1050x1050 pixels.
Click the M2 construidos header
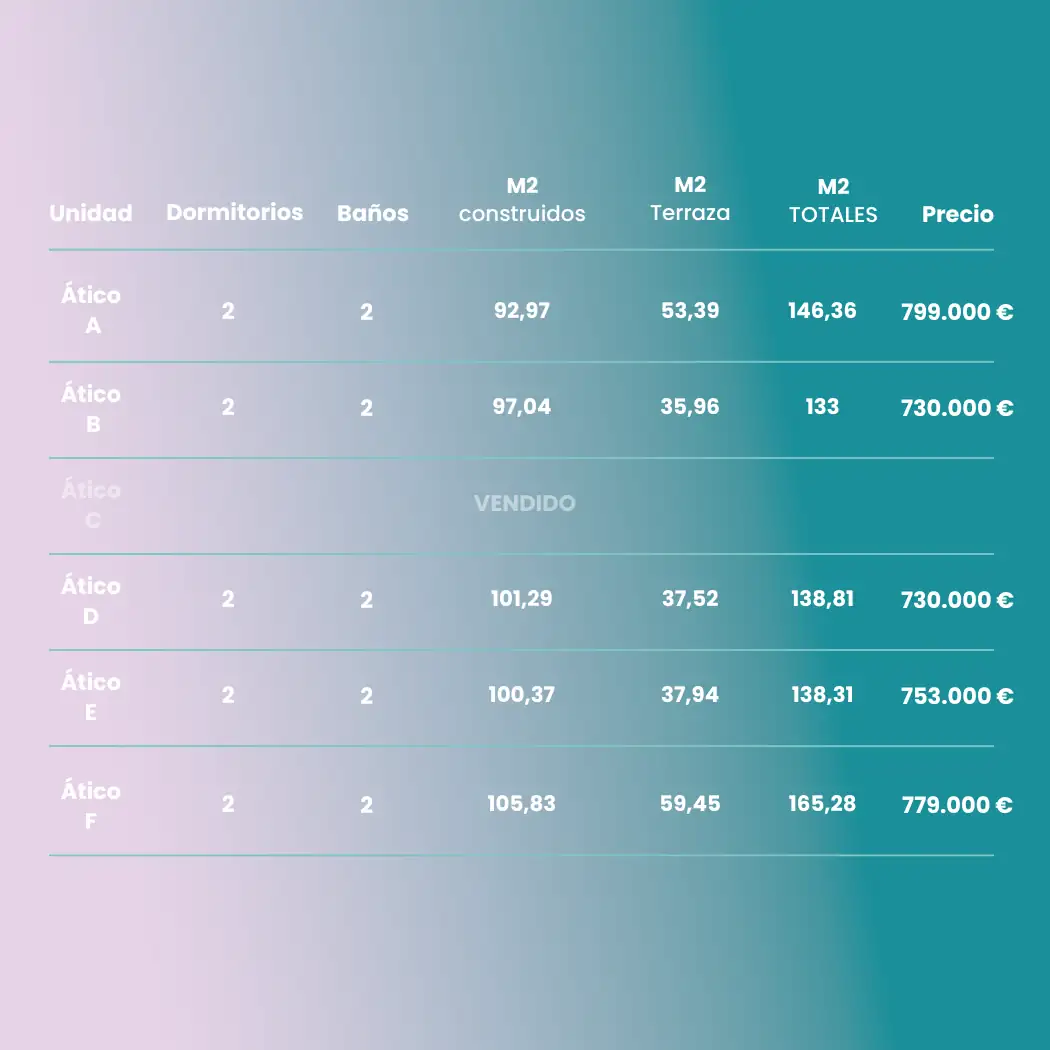point(522,200)
